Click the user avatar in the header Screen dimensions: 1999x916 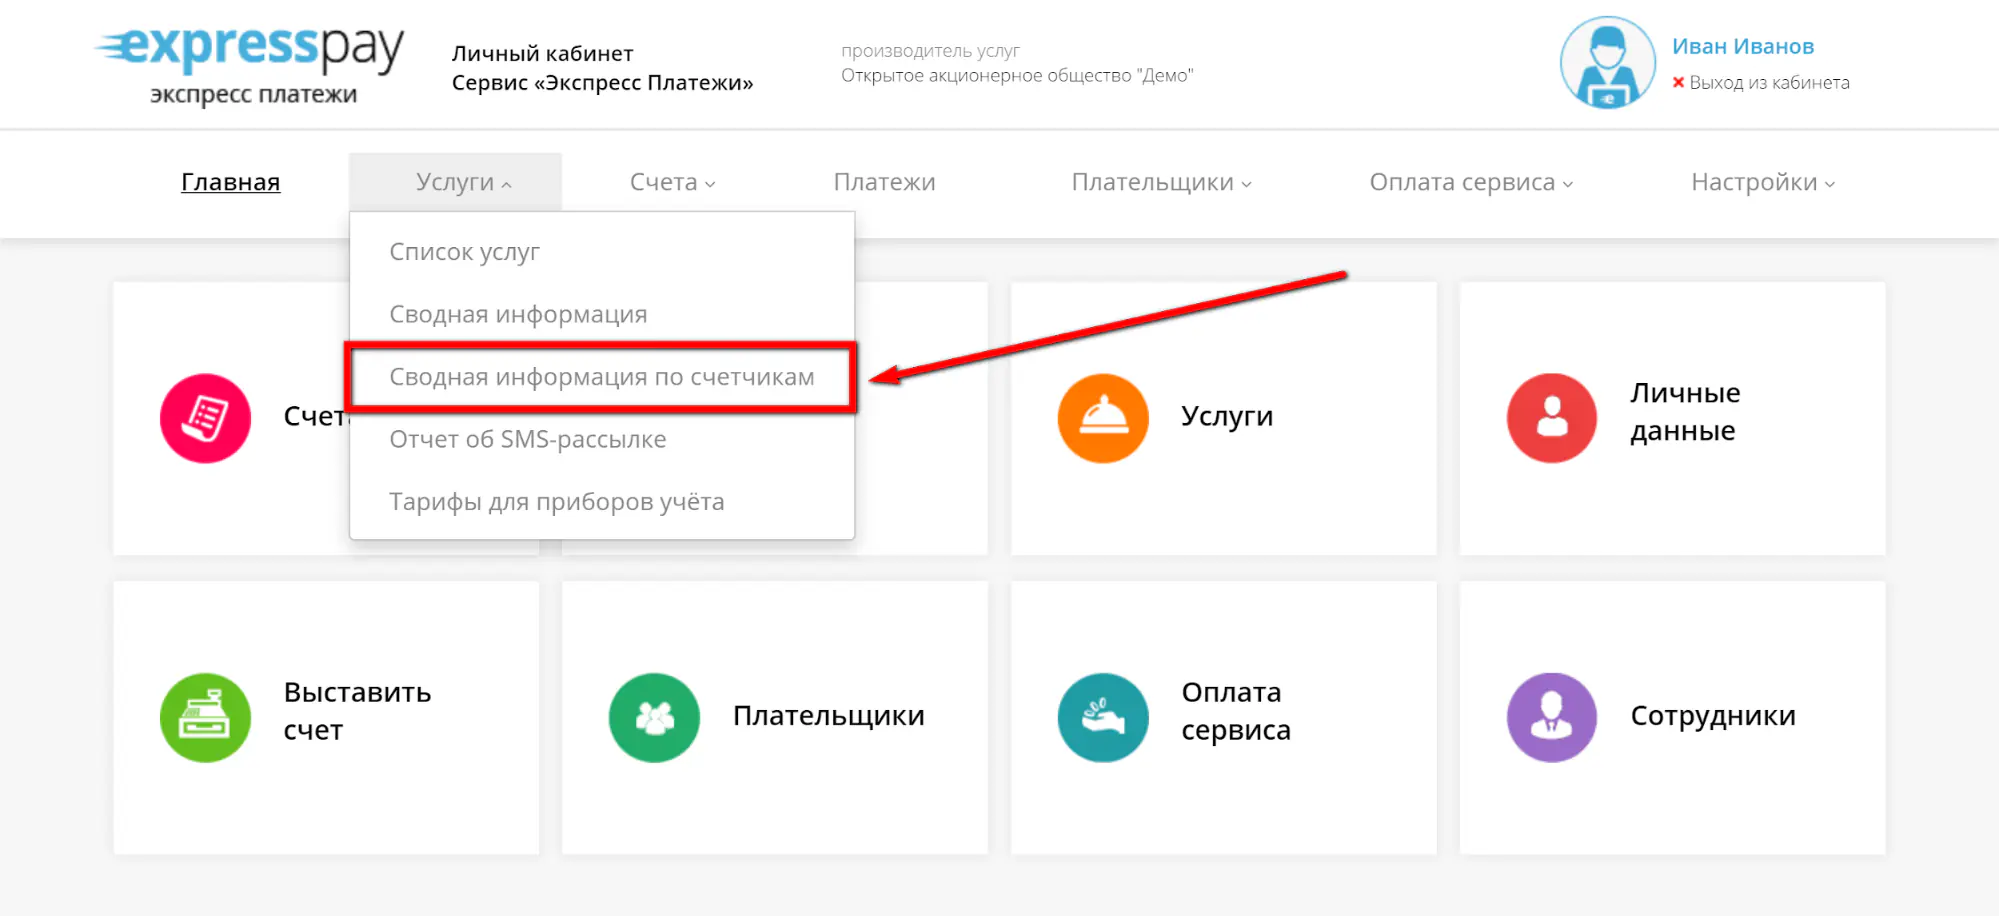click(x=1606, y=62)
